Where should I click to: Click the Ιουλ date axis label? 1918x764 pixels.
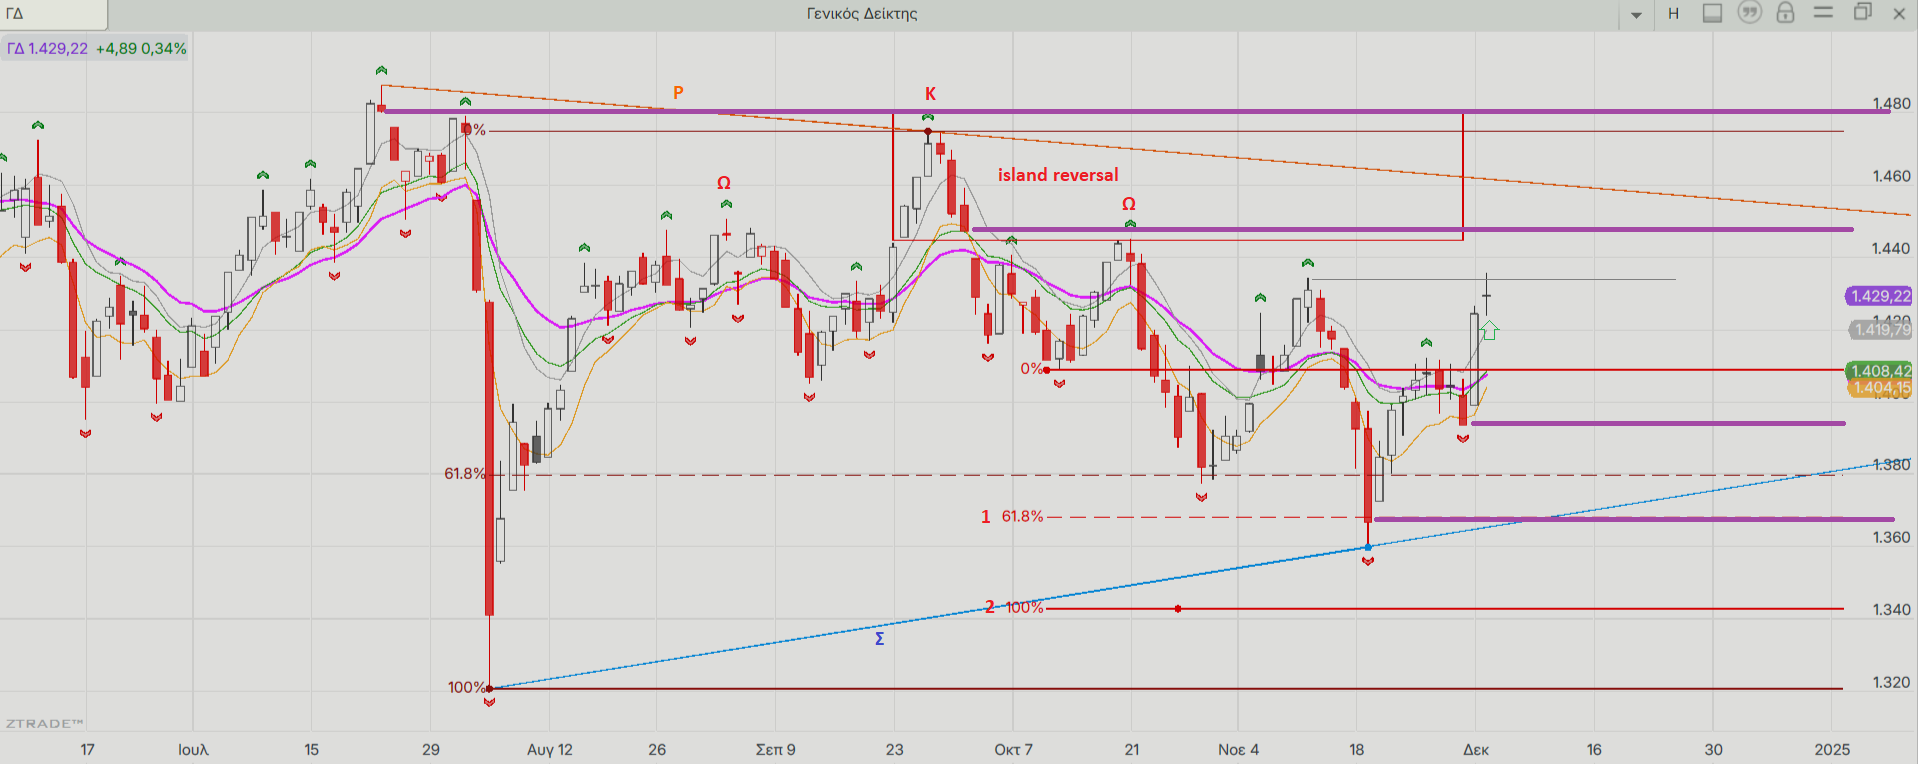[x=193, y=750]
